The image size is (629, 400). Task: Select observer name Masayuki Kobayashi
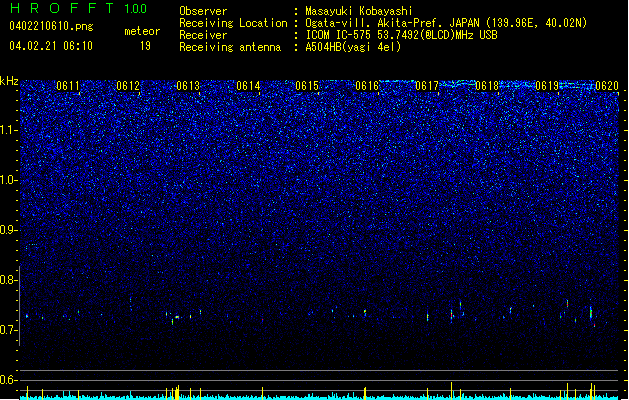[359, 11]
